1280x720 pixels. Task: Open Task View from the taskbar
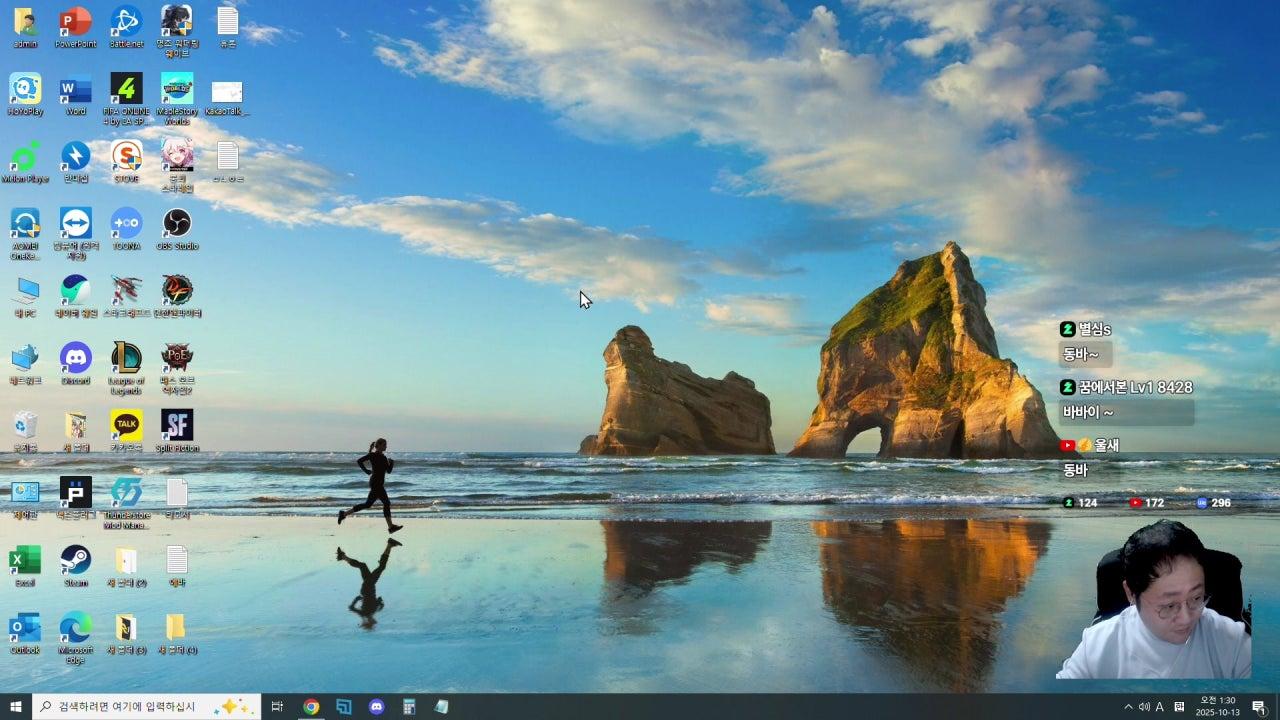pos(278,707)
